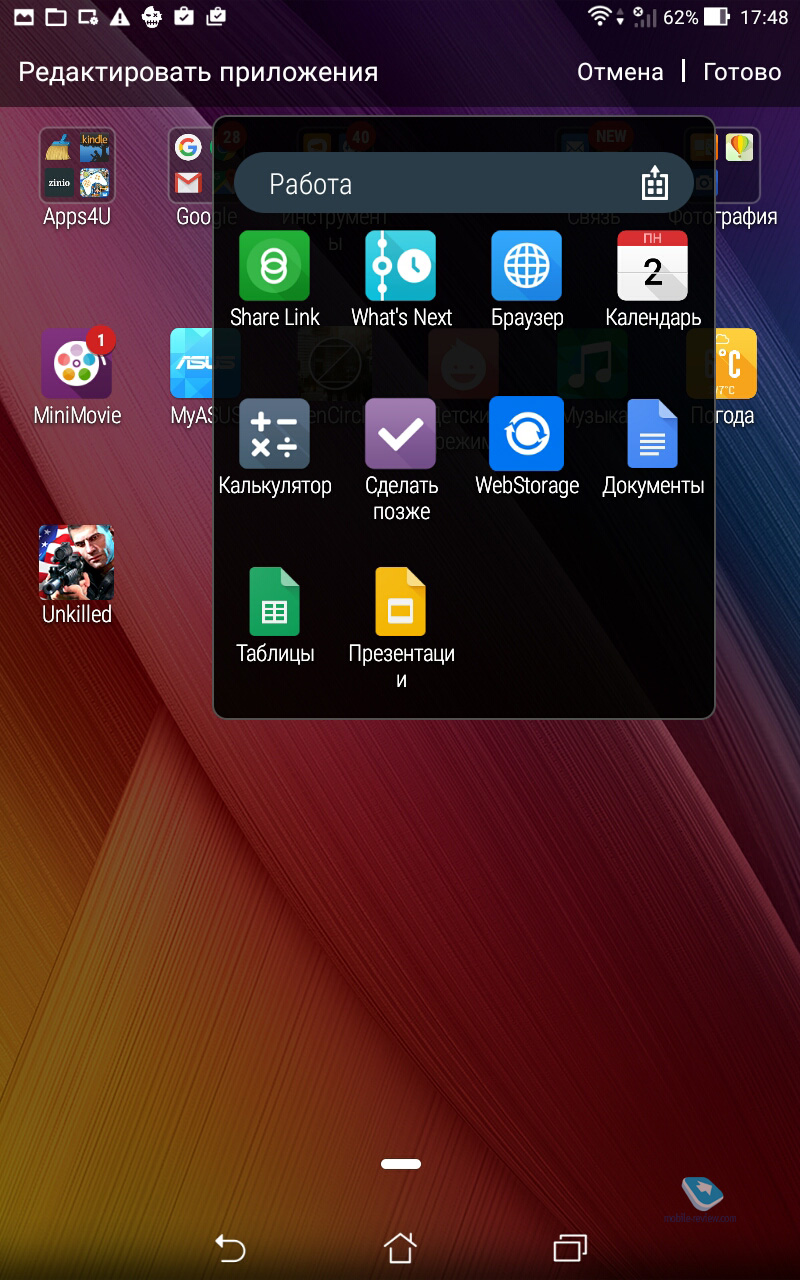Image resolution: width=800 pixels, height=1280 pixels.
Task: Open the WebStorage app
Action: (527, 434)
